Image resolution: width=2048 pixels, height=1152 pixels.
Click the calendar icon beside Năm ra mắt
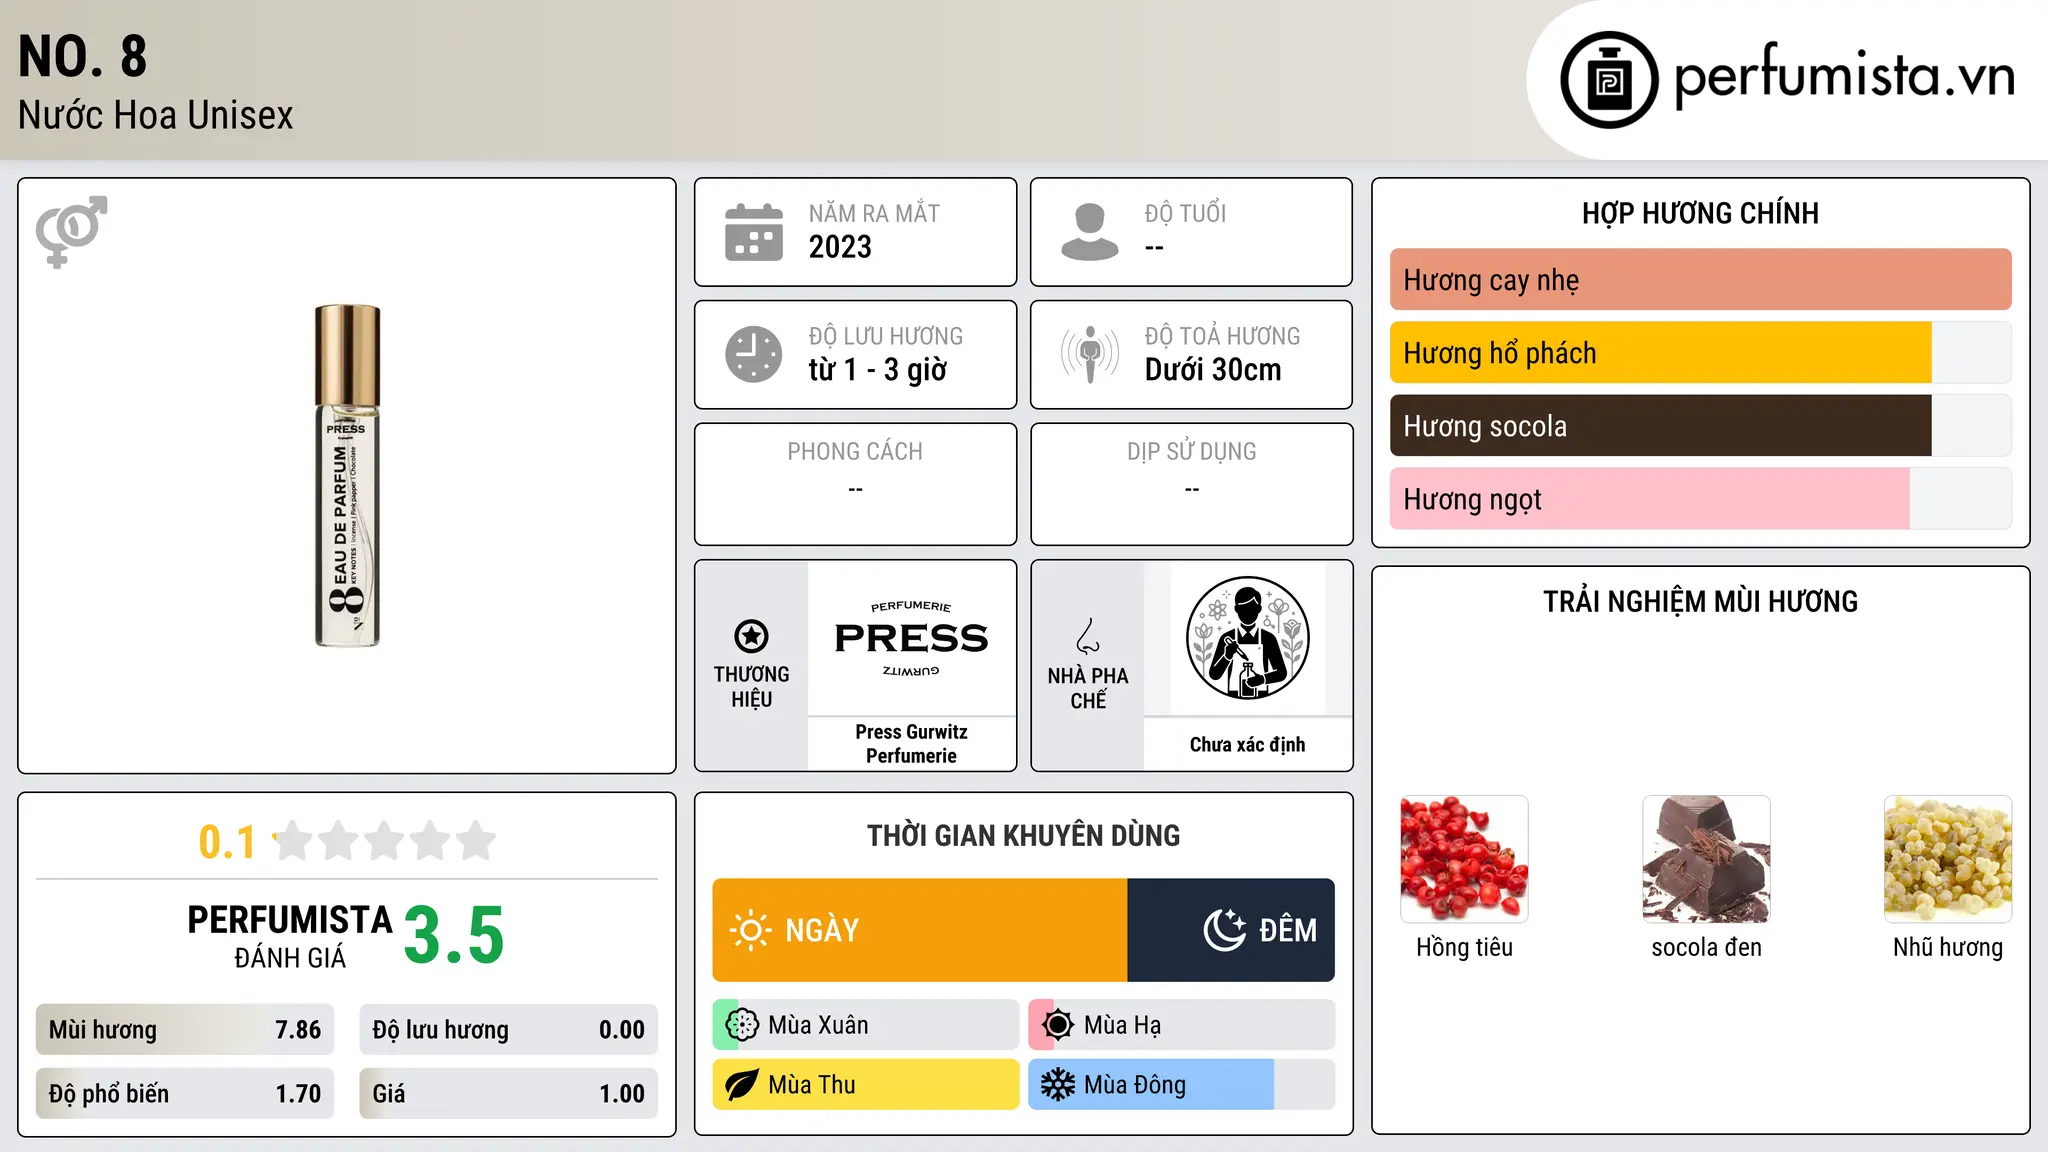pos(754,232)
